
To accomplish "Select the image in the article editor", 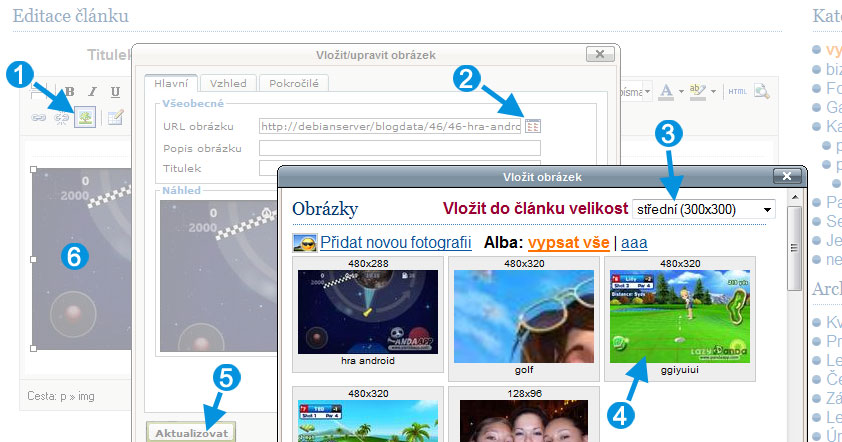I will pyautogui.click(x=82, y=259).
